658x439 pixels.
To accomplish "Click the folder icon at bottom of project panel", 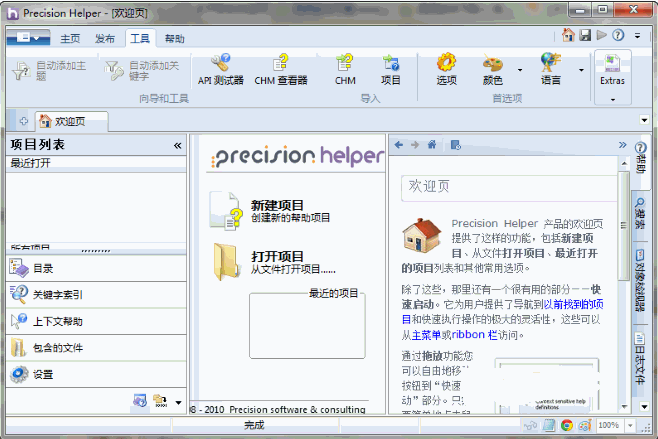I will click(x=160, y=401).
